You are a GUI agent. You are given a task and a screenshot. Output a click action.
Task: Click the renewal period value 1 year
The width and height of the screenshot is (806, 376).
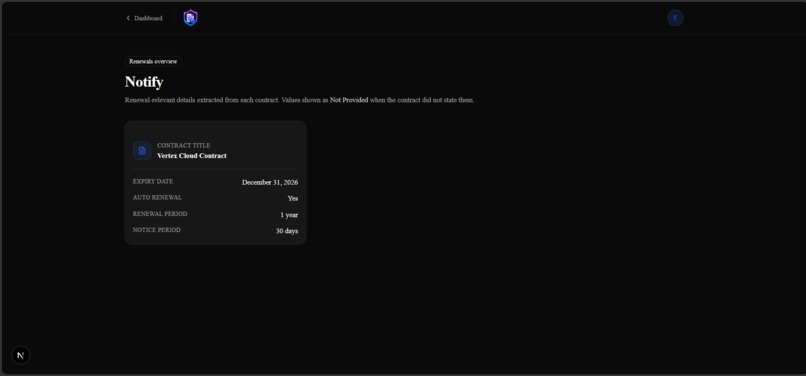[289, 215]
